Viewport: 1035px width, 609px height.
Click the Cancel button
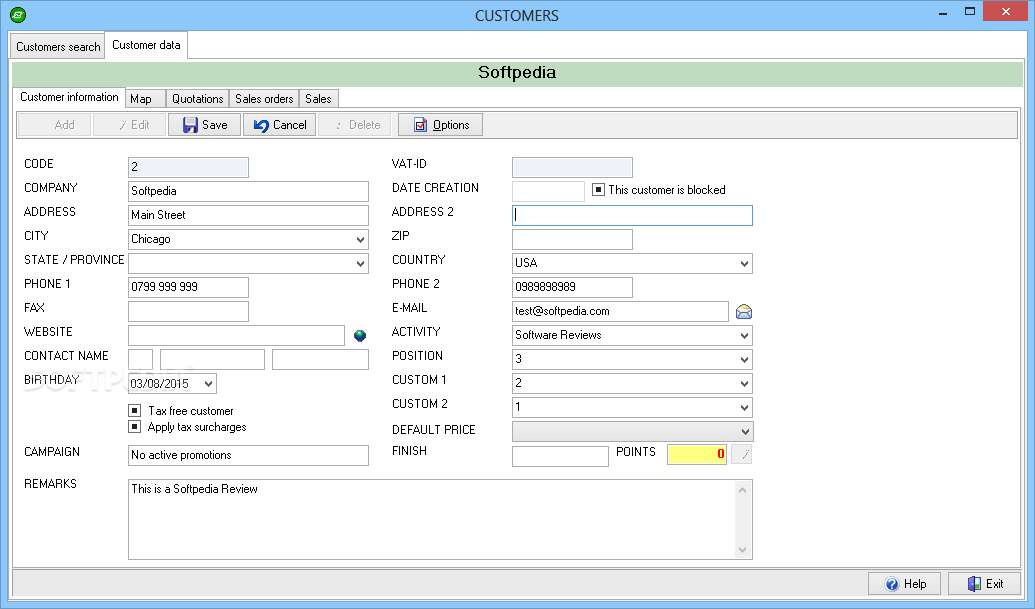[280, 125]
